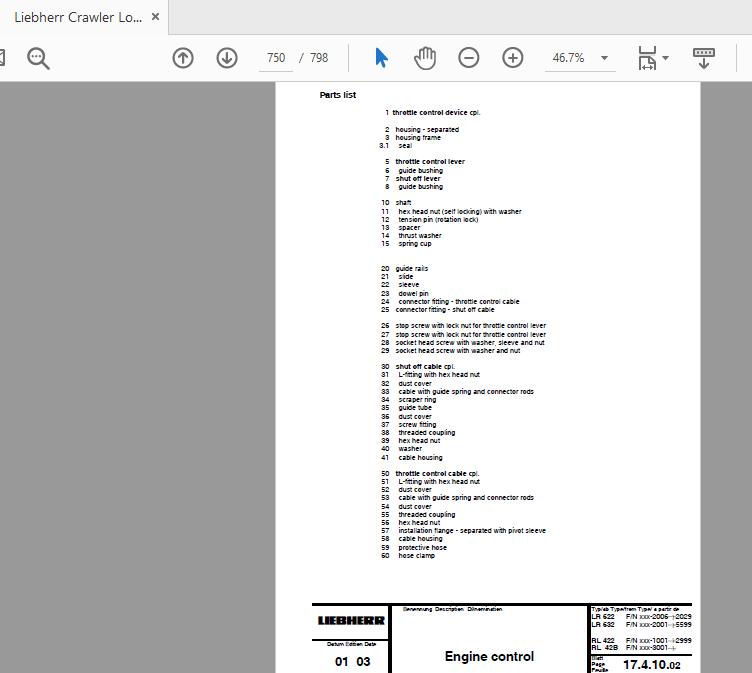This screenshot has width=752, height=673.
Task: Click 'hex head nut (self locking) with washer'
Action: point(459,212)
